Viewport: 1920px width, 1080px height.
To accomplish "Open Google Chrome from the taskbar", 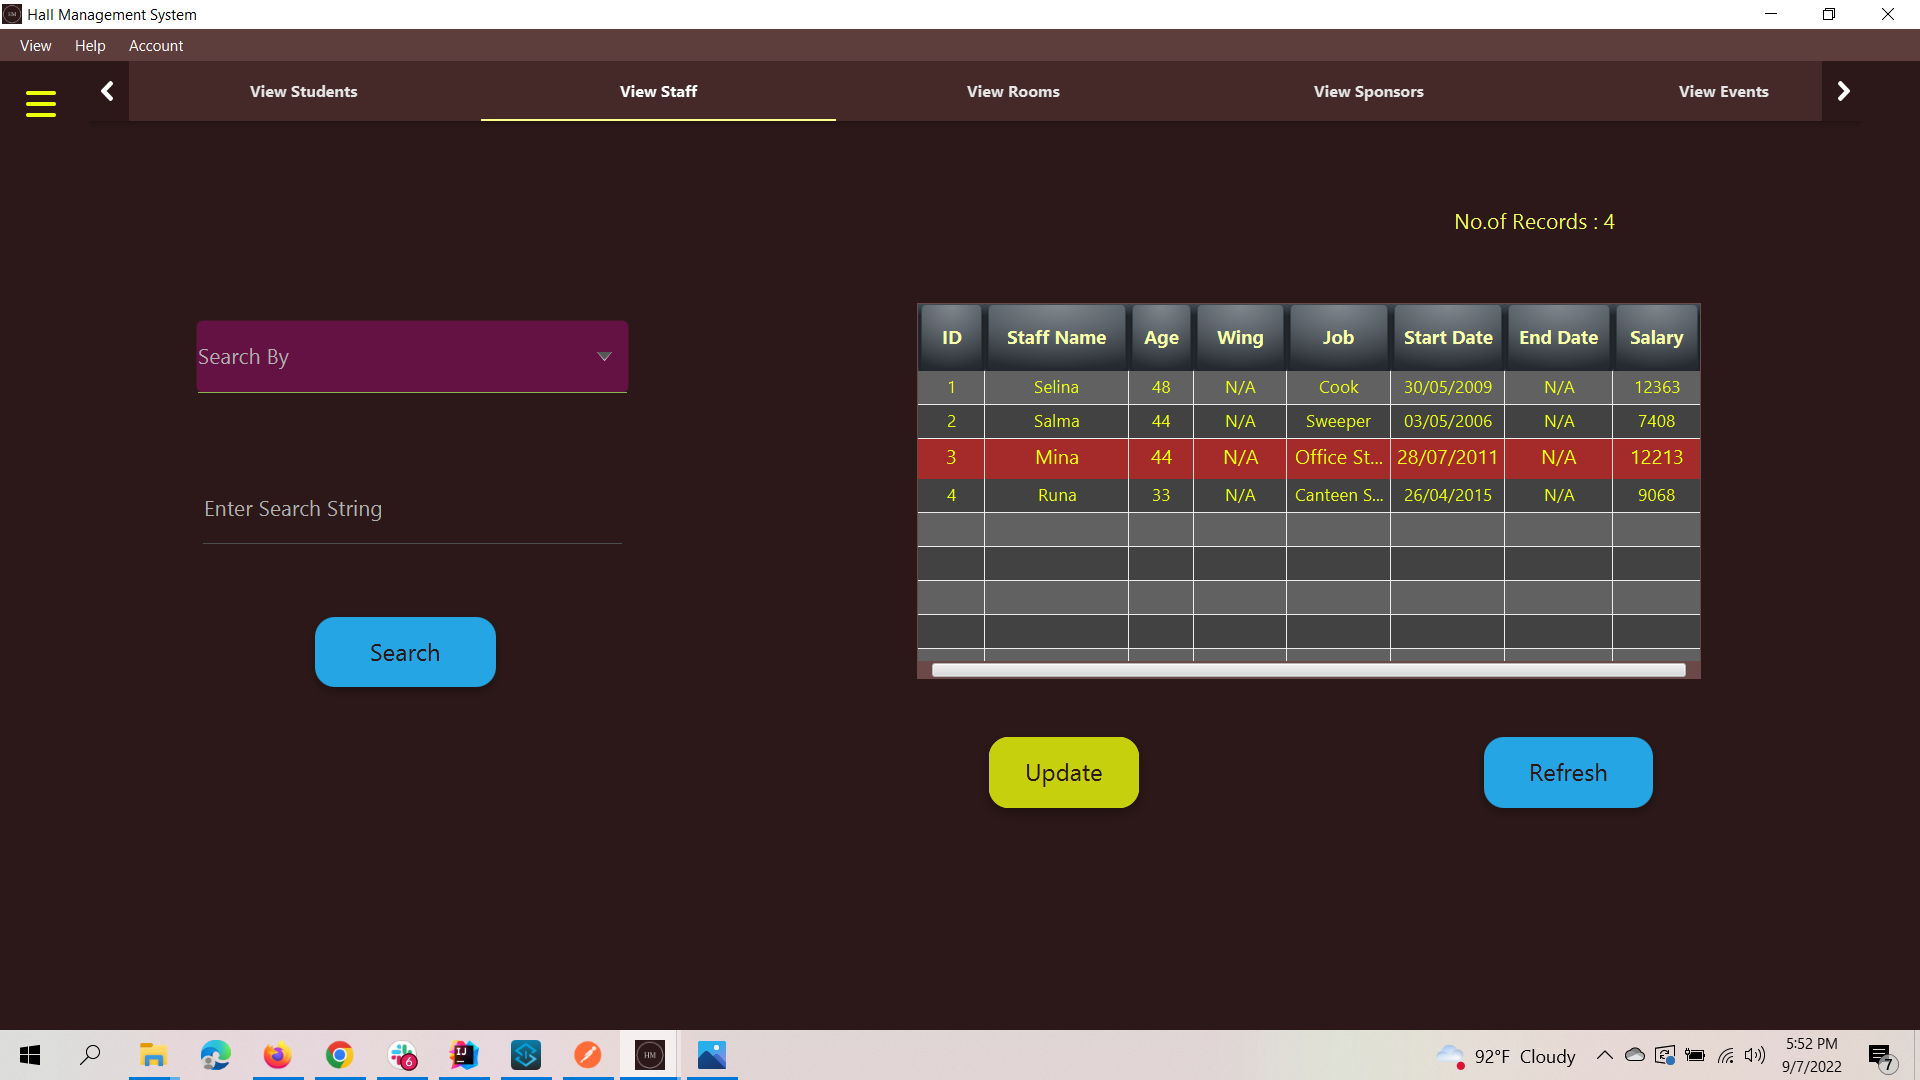I will [x=339, y=1055].
